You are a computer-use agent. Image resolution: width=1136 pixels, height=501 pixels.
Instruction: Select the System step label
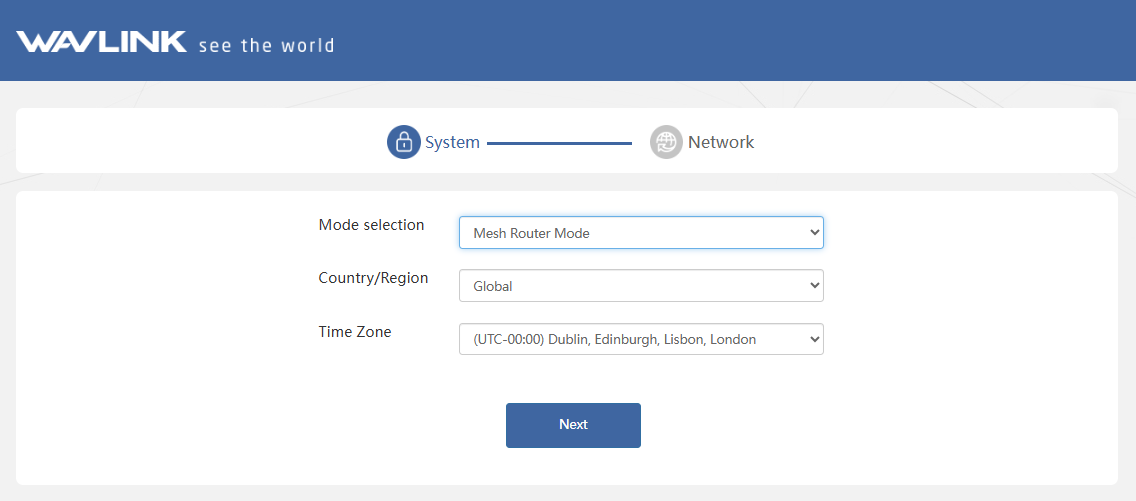coord(452,142)
